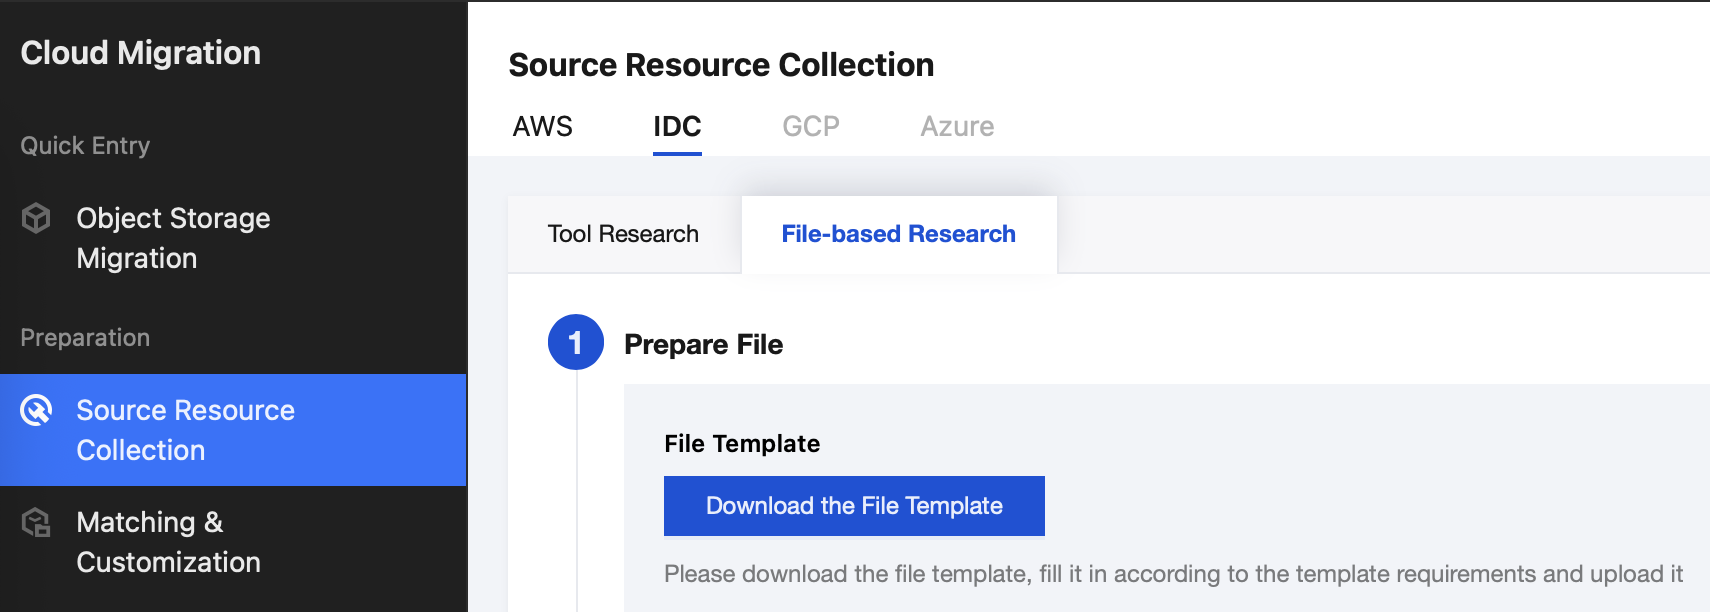Click the Matching & Customization sidebar icon

pyautogui.click(x=36, y=522)
